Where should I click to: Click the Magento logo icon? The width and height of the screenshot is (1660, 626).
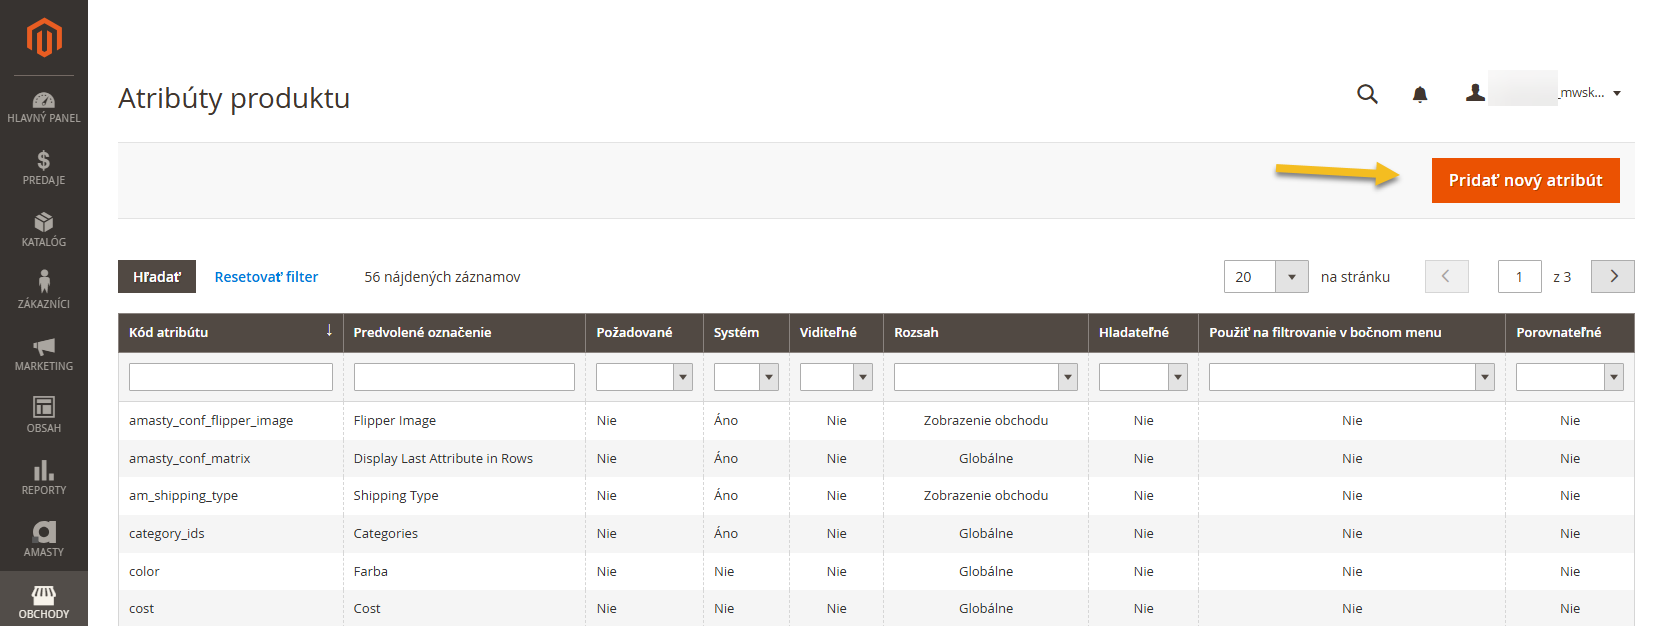pyautogui.click(x=44, y=38)
